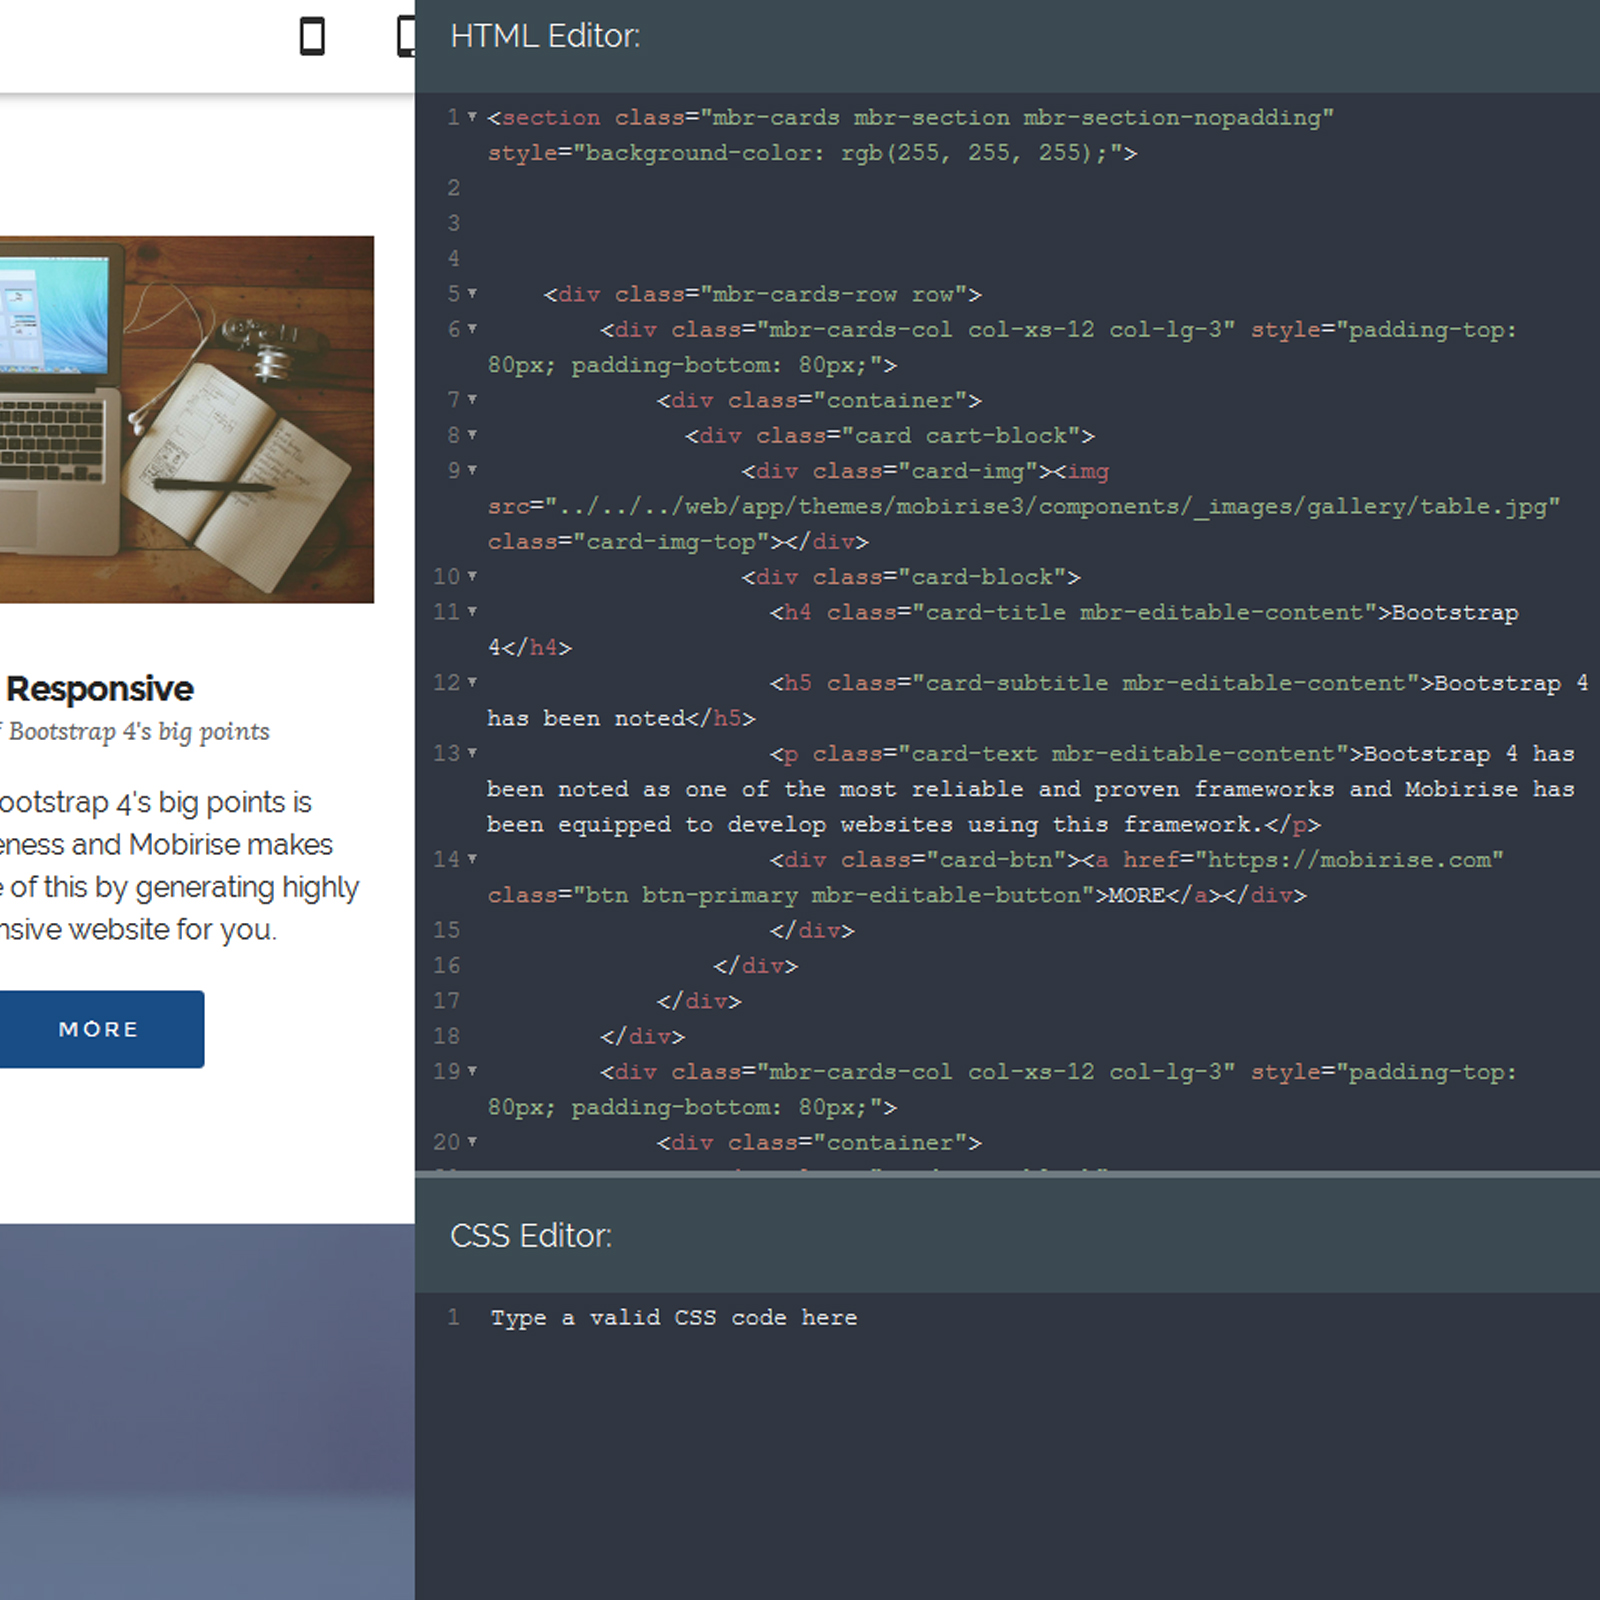Click the mobirise.com href link in the code
1600x1600 pixels.
[x=1345, y=859]
